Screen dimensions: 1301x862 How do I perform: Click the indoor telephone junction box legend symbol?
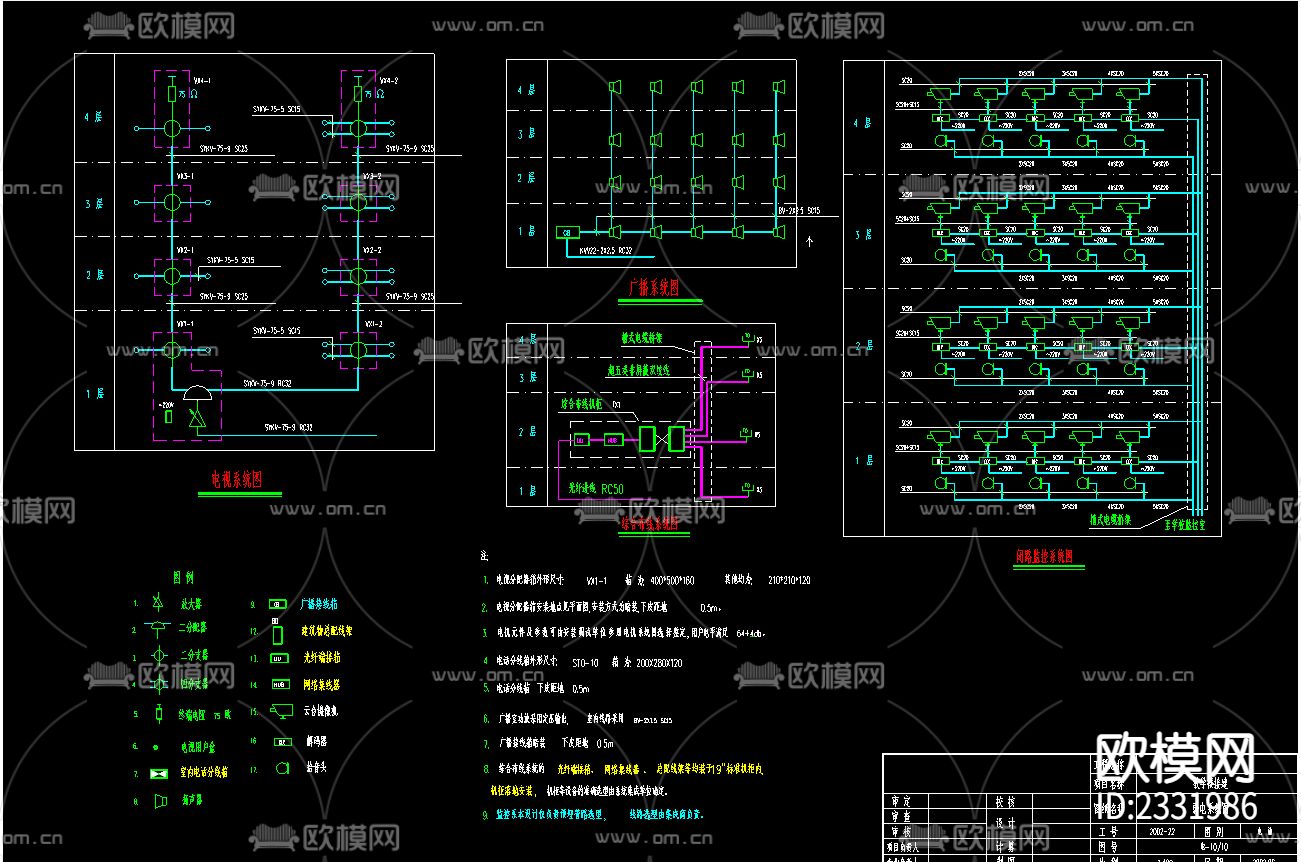point(158,773)
